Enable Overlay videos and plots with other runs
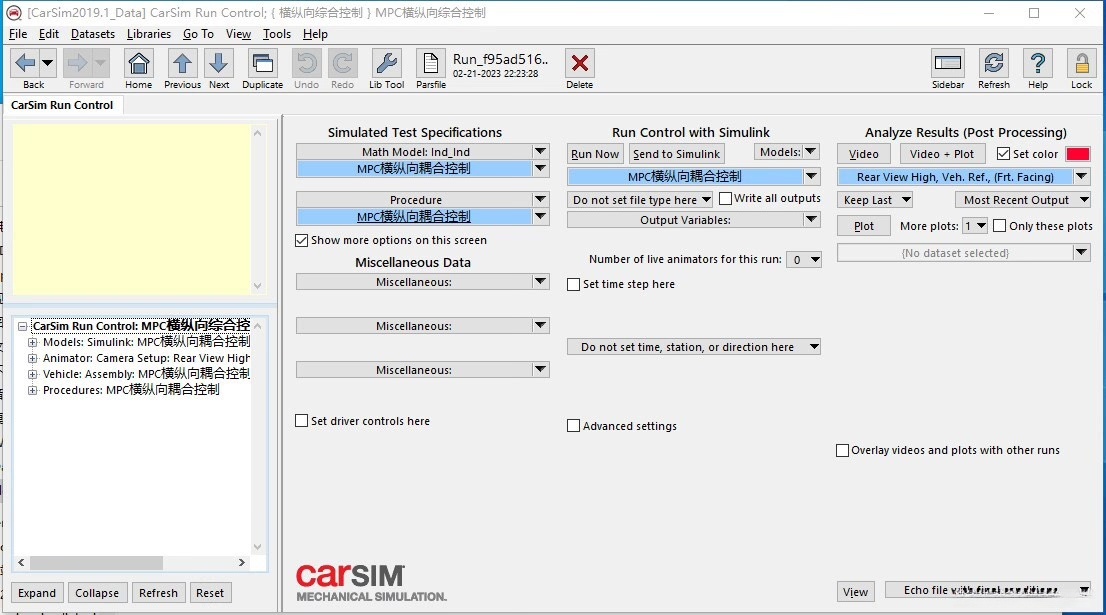Viewport: 1106px width, 615px height. tap(842, 450)
